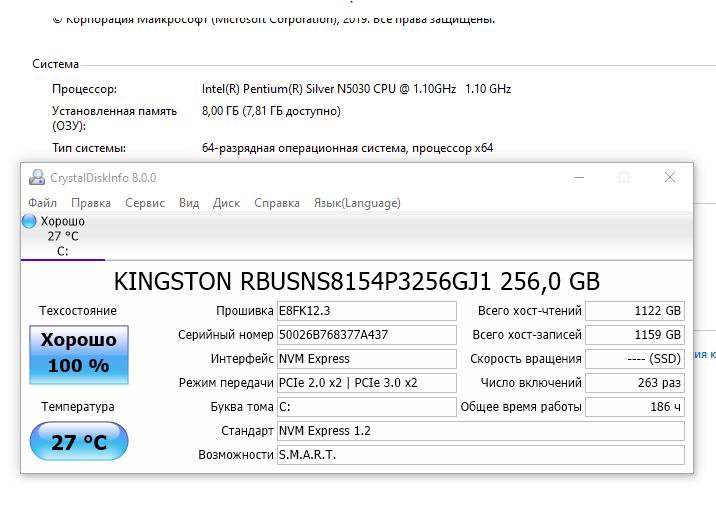The image size is (716, 518).
Task: Click the serial number field
Action: [x=365, y=335]
